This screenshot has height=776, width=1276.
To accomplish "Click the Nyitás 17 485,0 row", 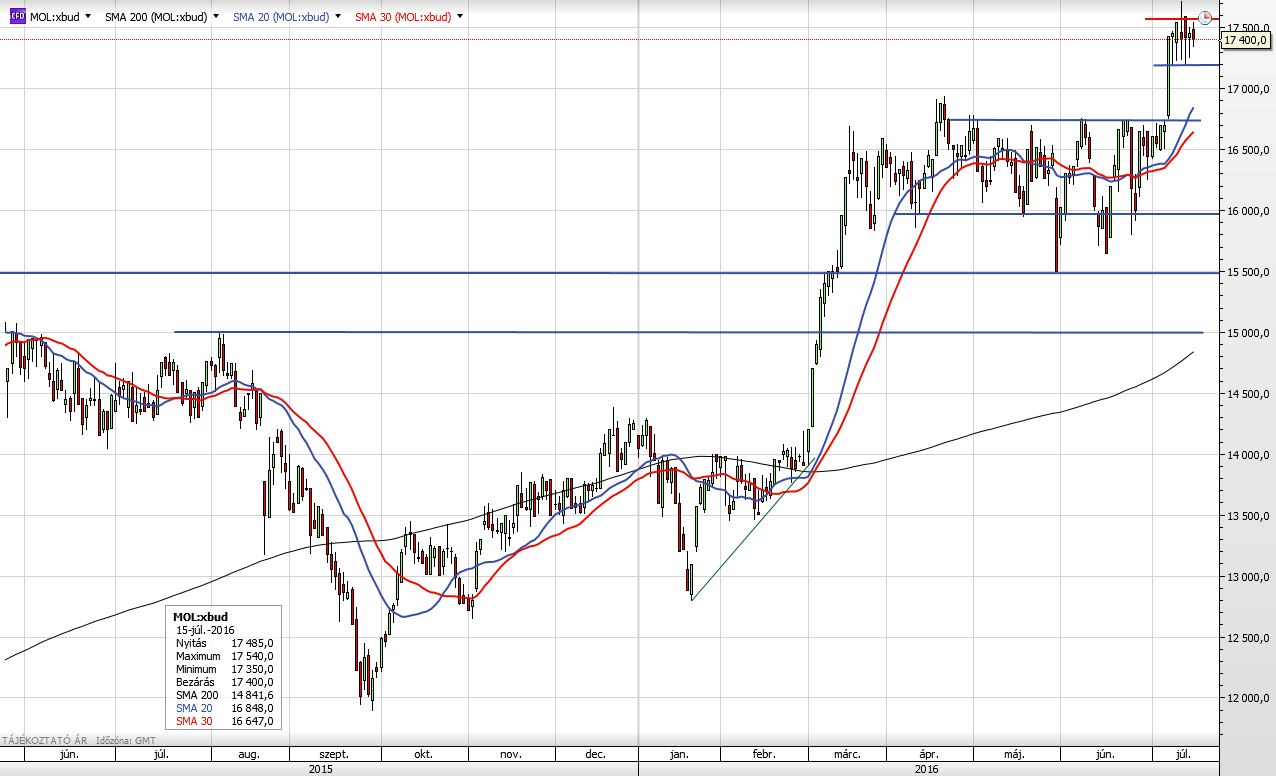I will click(224, 643).
